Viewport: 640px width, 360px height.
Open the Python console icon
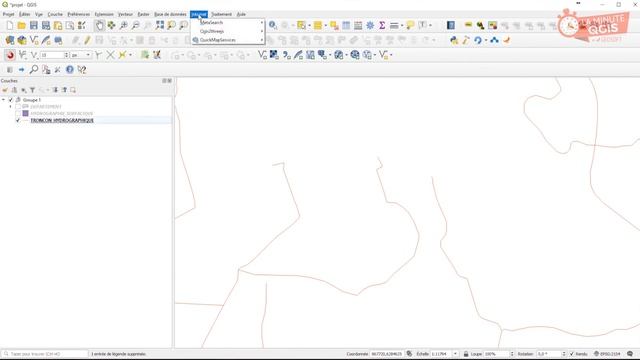[454, 40]
